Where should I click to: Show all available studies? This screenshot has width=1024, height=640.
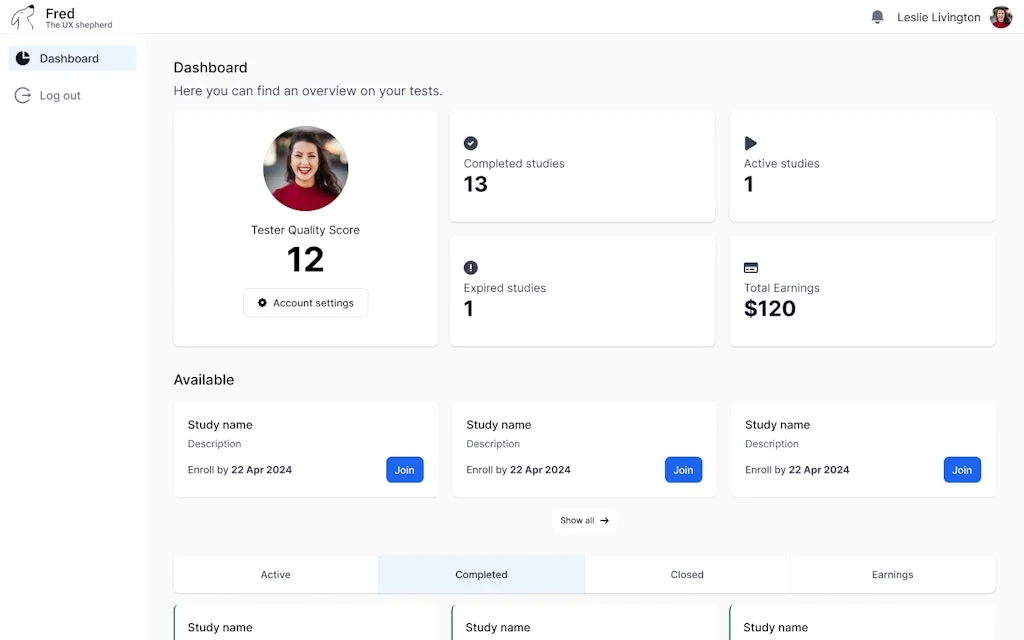[x=584, y=520]
